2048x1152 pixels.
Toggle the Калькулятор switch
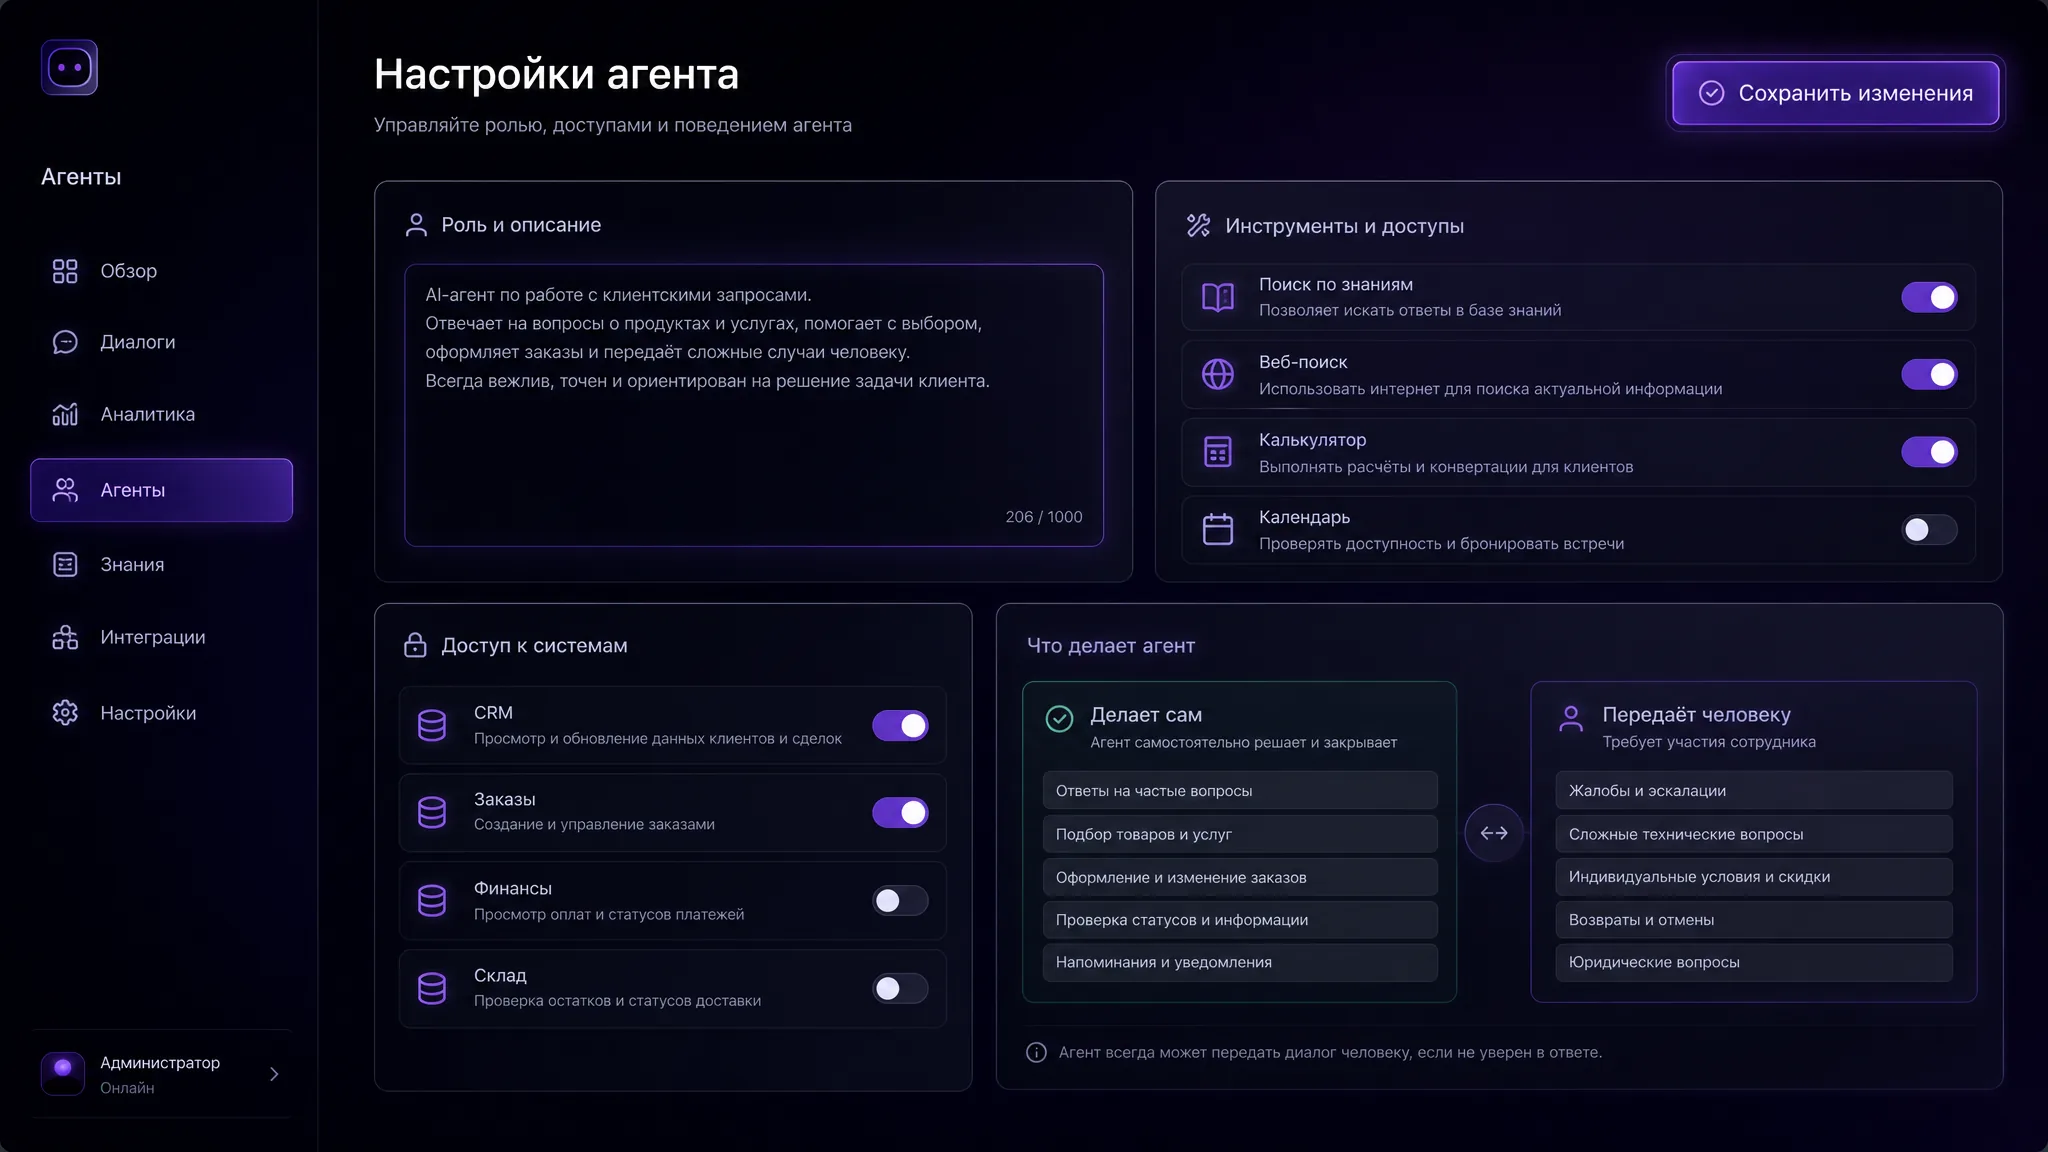[x=1929, y=452]
